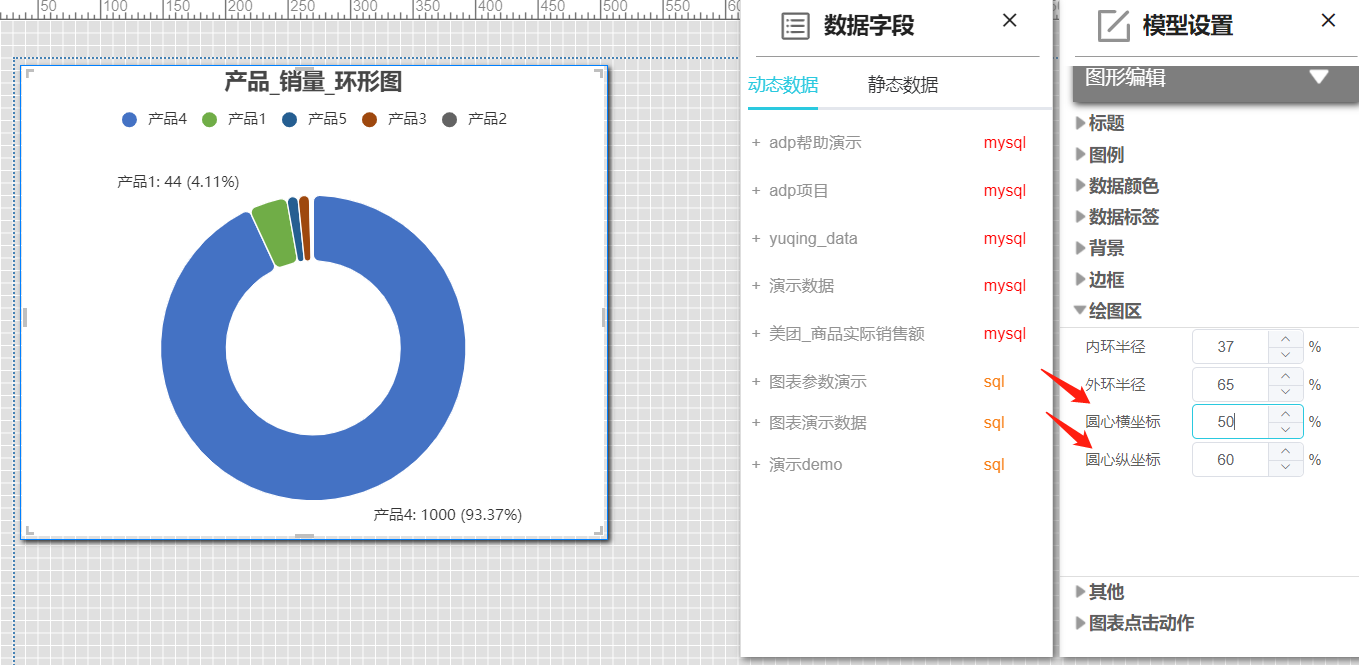Hide 产品5 series via legend
1359x665 pixels.
[x=316, y=119]
